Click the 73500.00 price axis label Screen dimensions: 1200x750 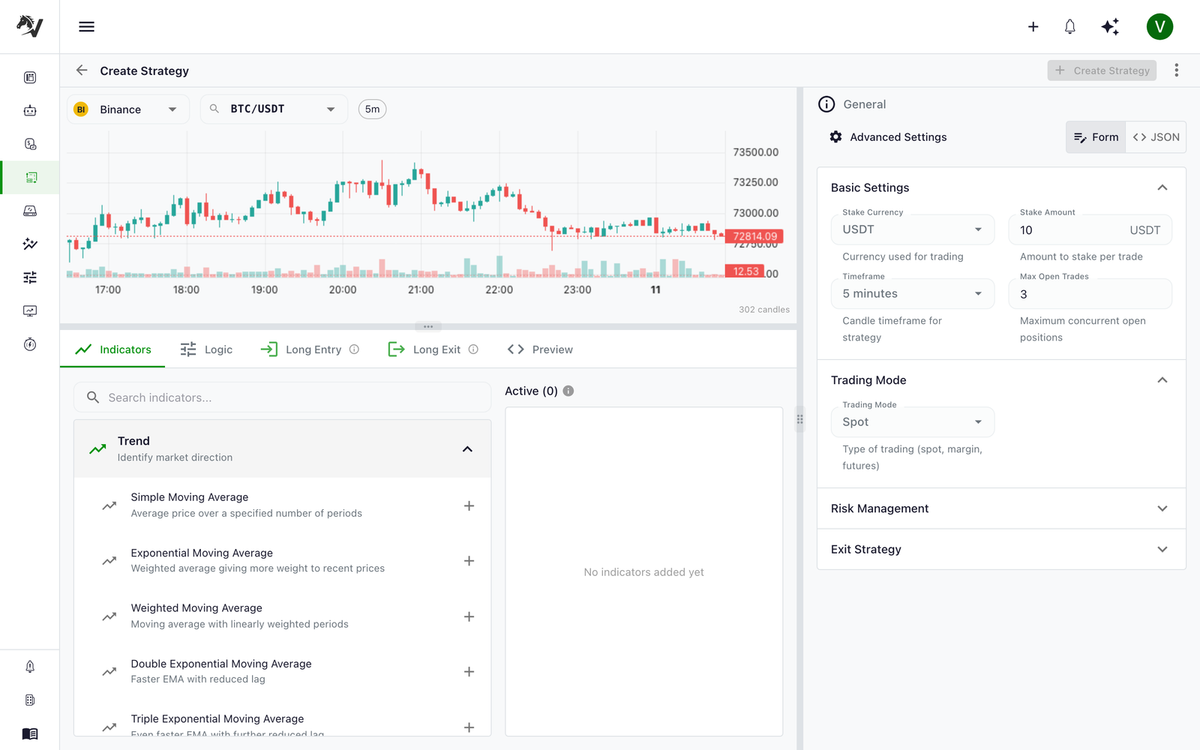755,153
